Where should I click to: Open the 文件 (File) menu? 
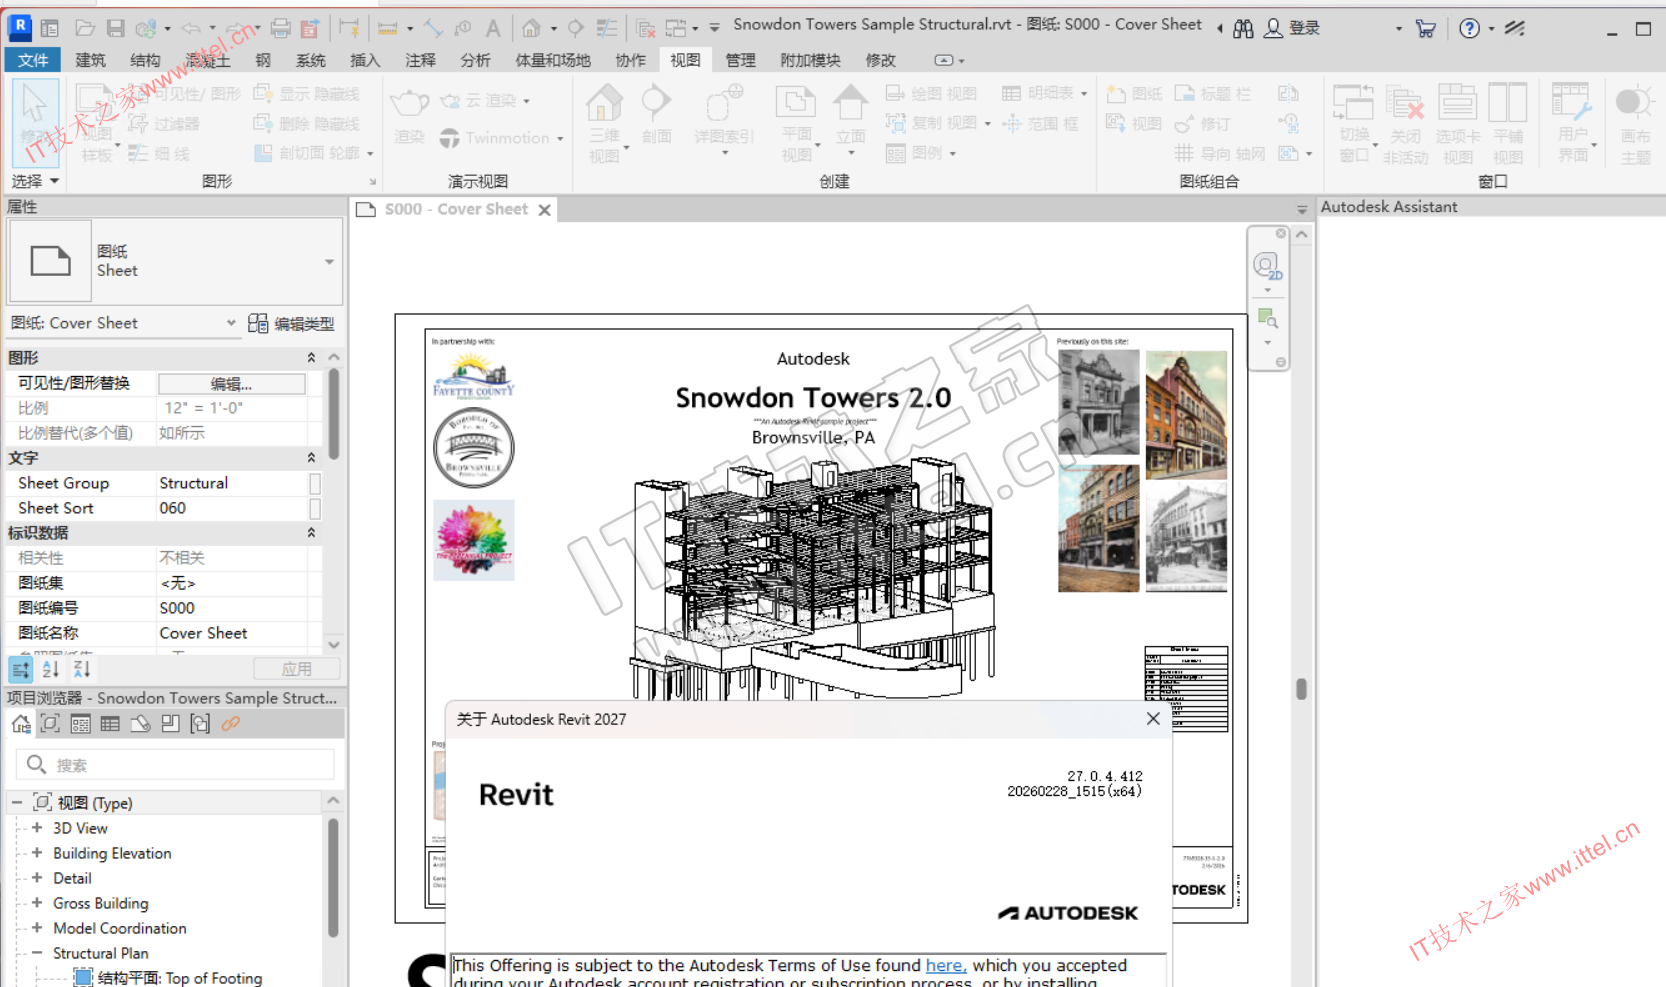click(x=32, y=60)
